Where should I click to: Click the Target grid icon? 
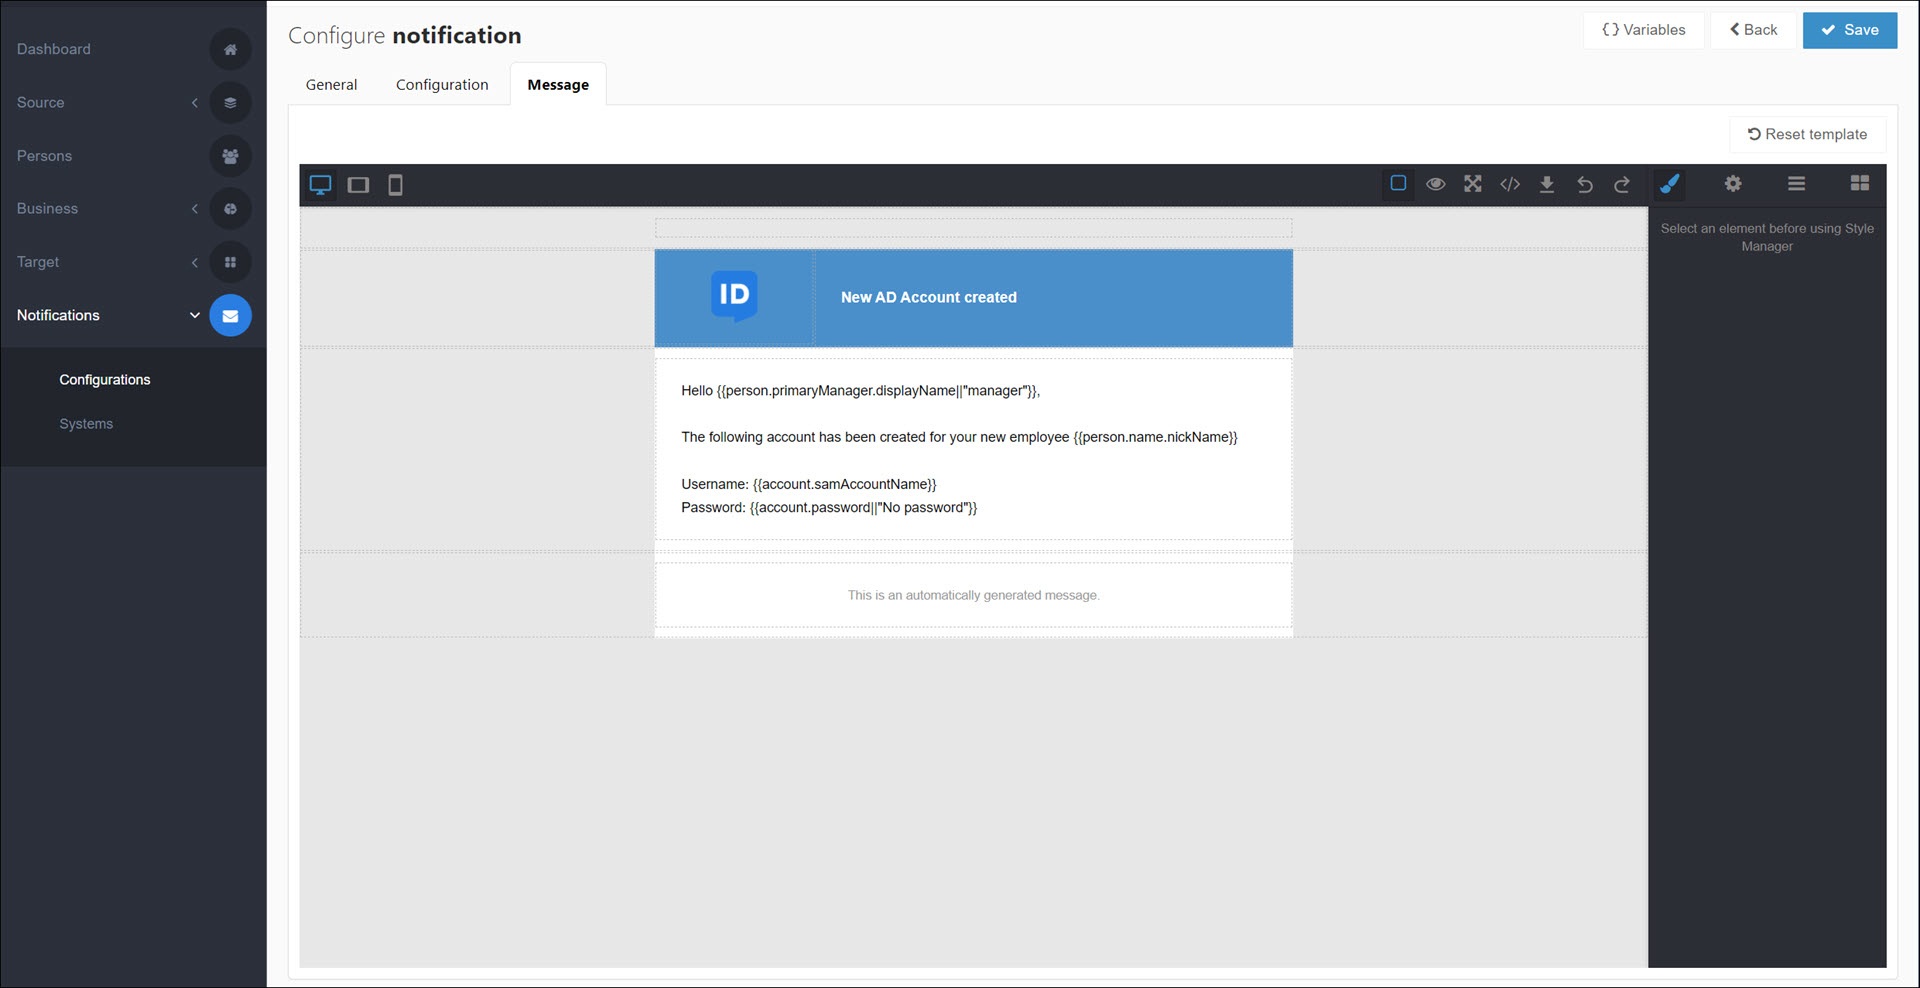(230, 262)
